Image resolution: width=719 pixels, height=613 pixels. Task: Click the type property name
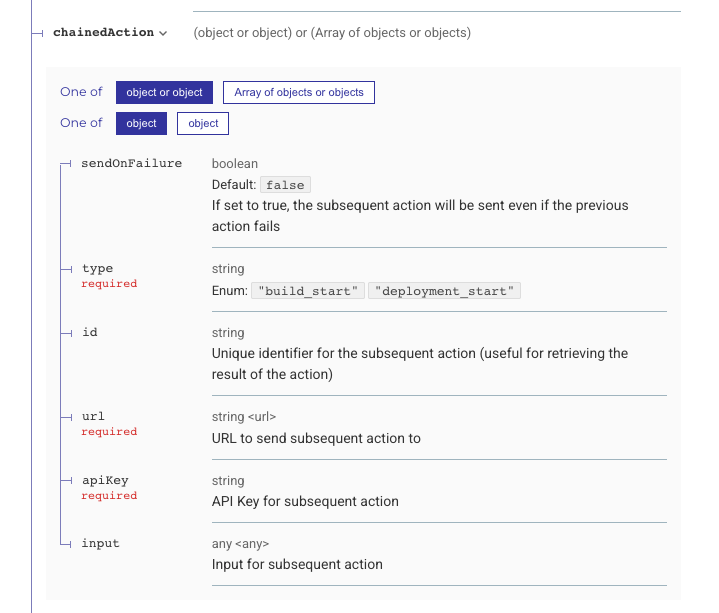pyautogui.click(x=97, y=269)
